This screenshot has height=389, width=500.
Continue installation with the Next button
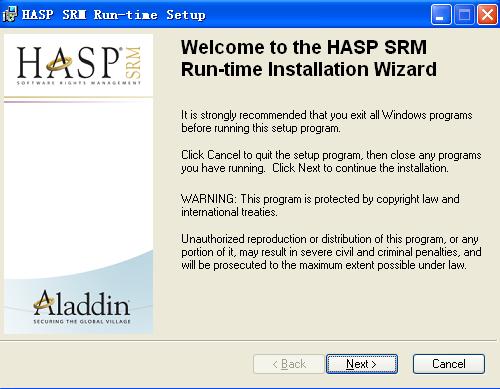pyautogui.click(x=362, y=364)
